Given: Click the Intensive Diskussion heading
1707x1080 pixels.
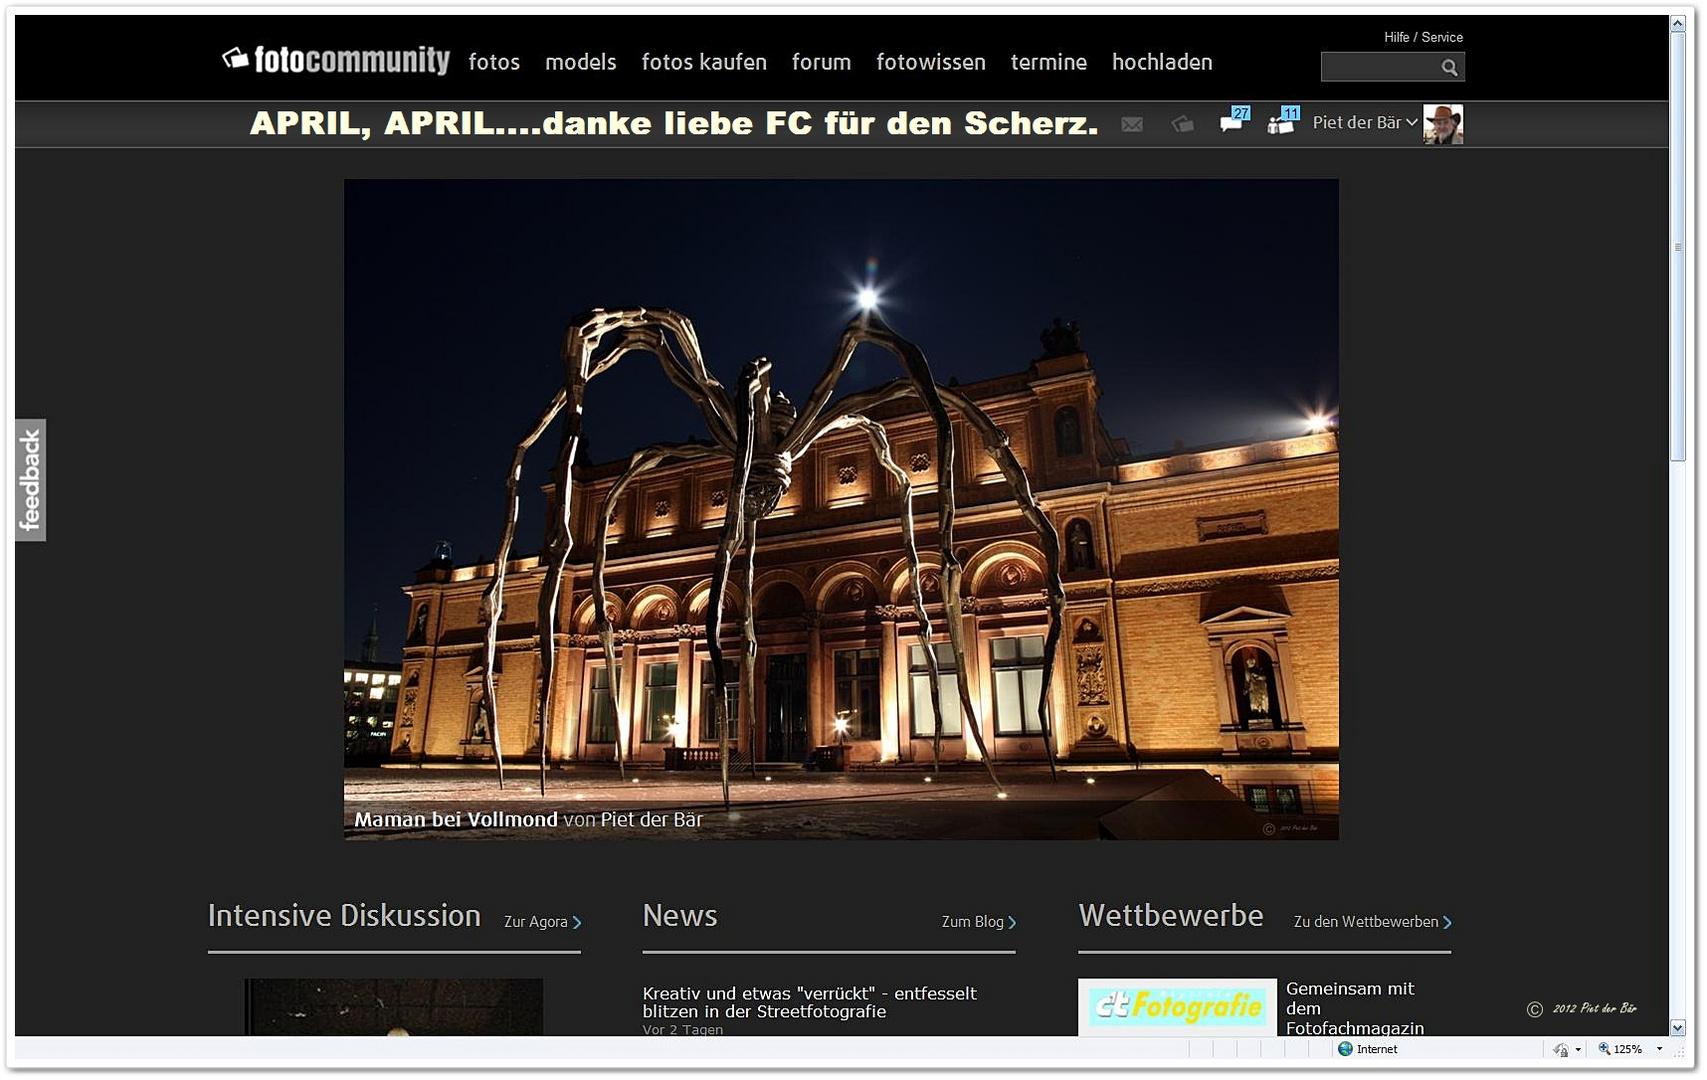Looking at the screenshot, I should pos(344,916).
